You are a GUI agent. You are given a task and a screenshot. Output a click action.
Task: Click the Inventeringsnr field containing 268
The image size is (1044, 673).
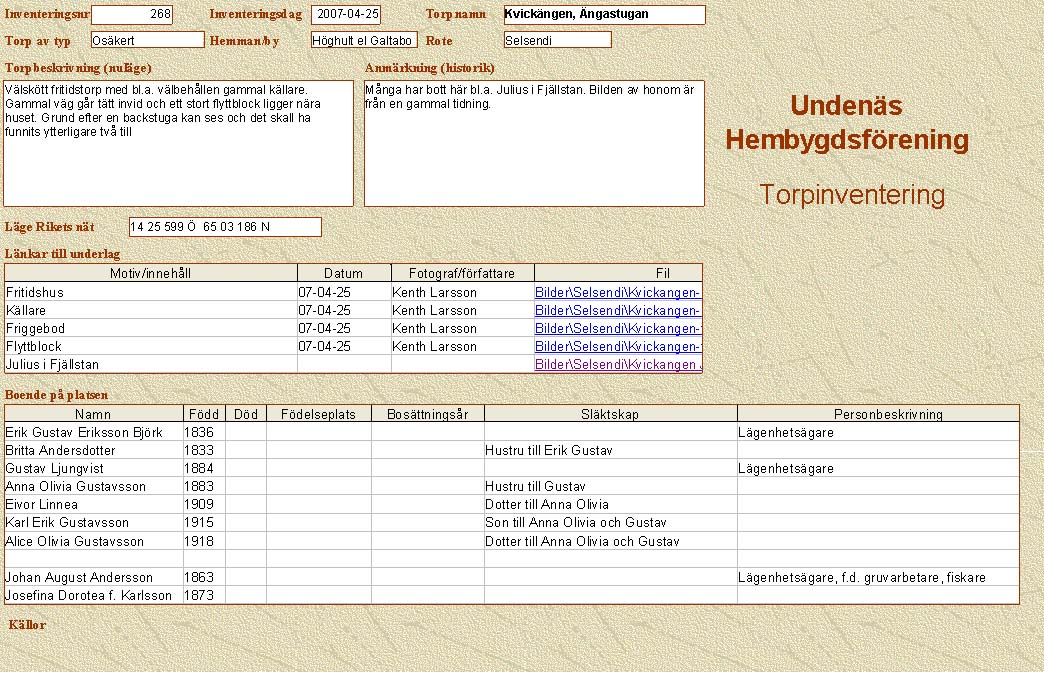[x=131, y=15]
